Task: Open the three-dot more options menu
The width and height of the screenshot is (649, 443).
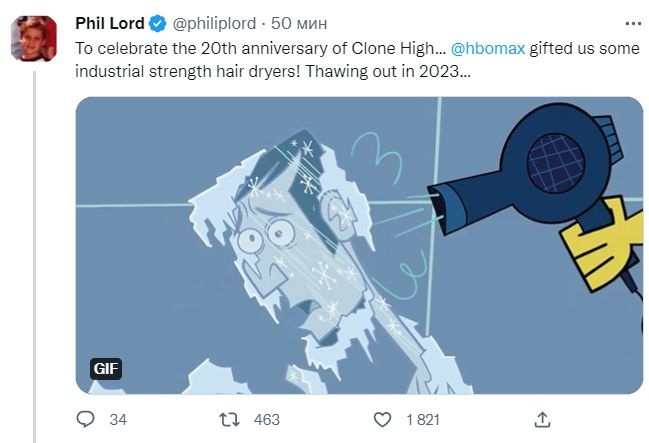Action: 632,23
